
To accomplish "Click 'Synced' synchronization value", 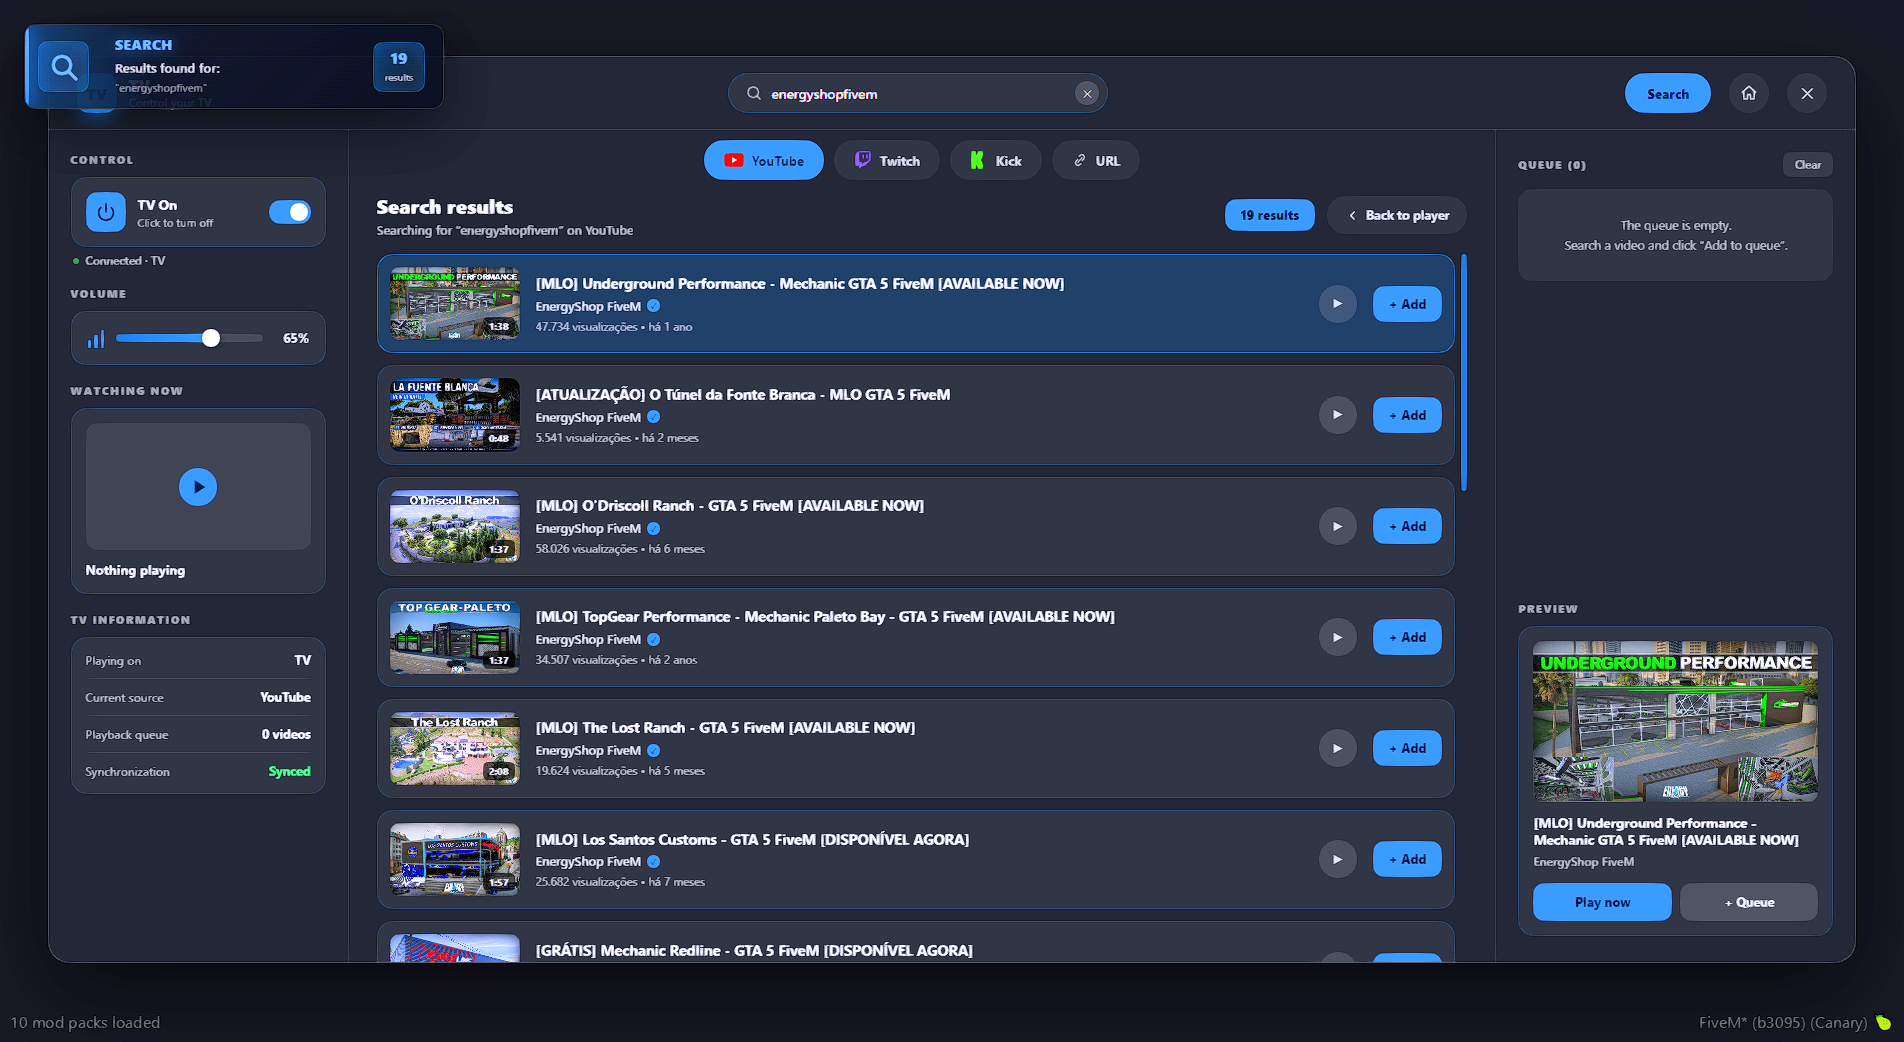I will tap(289, 772).
